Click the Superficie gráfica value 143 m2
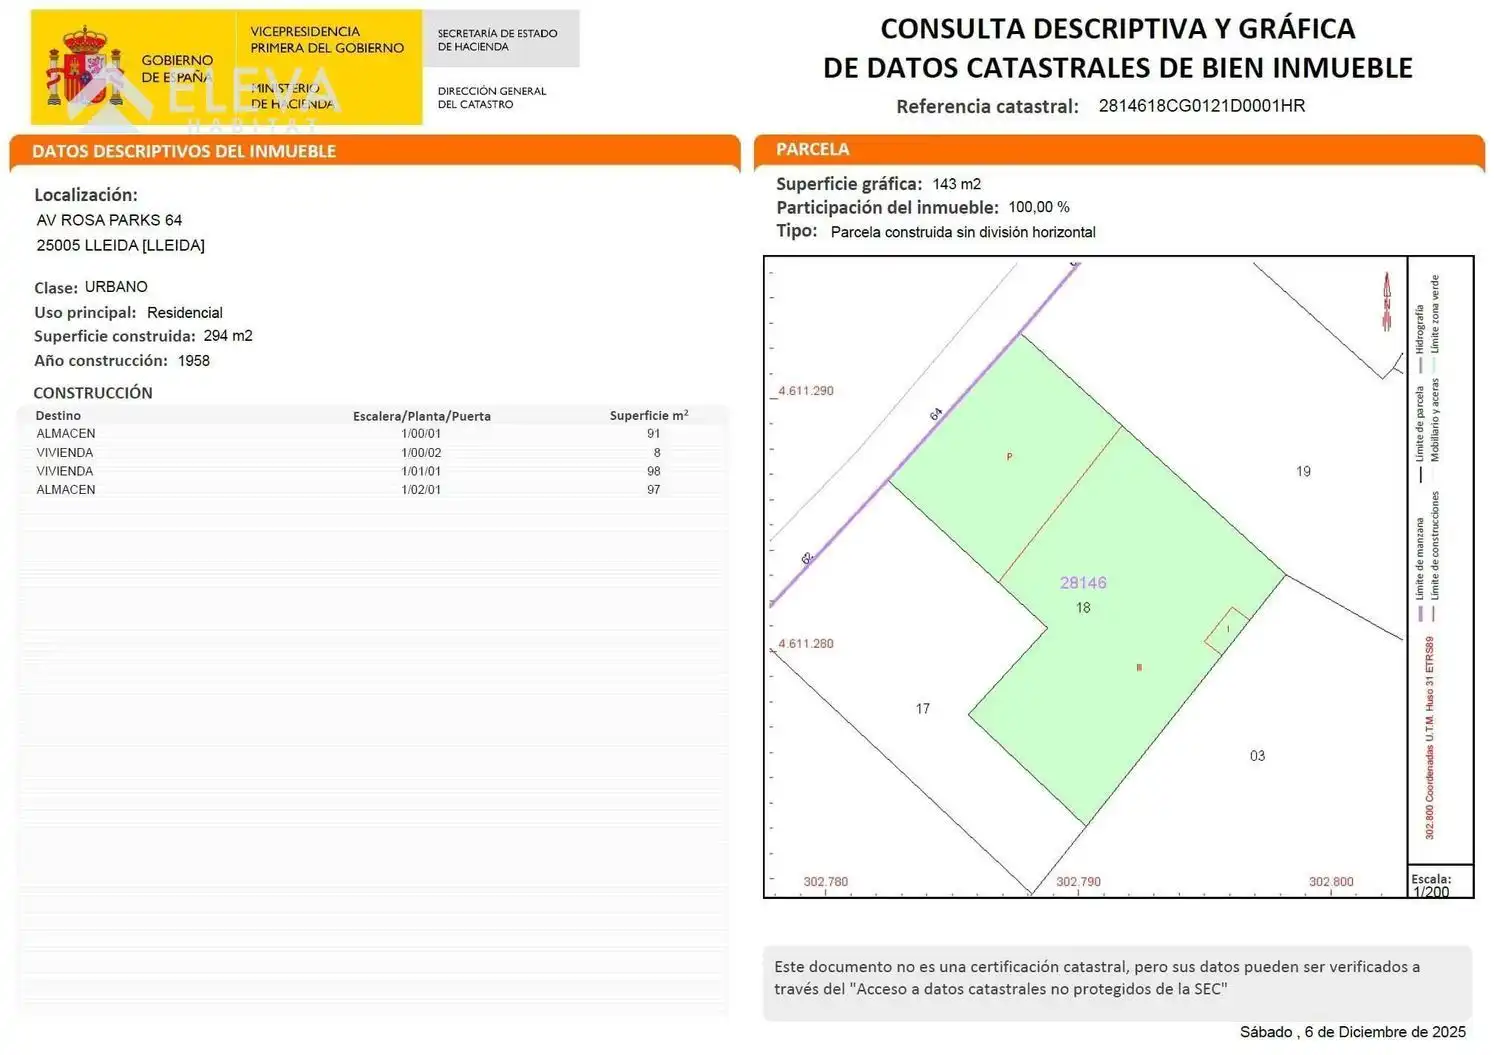The height and width of the screenshot is (1055, 1500). (956, 184)
